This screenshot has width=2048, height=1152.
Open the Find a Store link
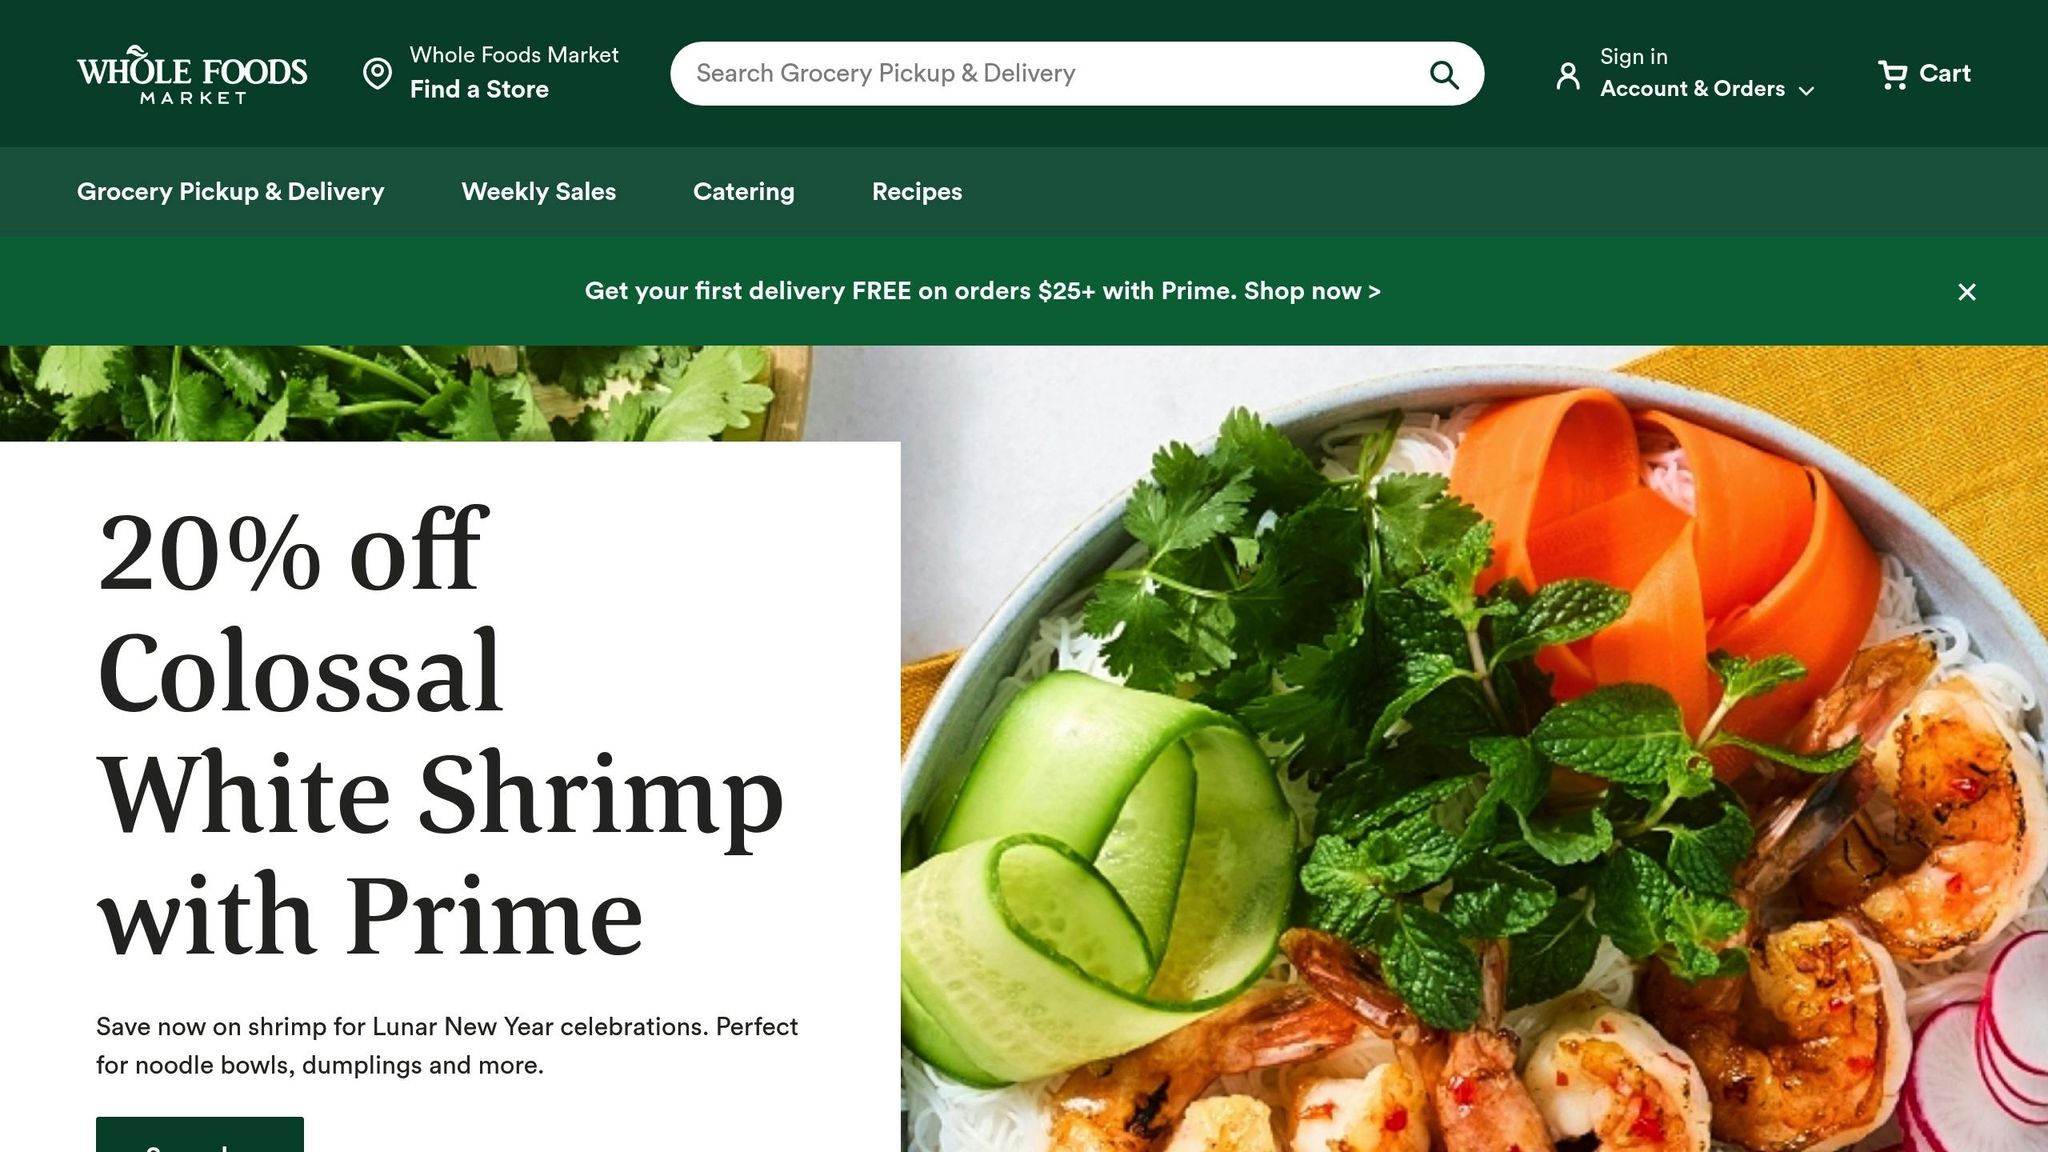[x=479, y=89]
